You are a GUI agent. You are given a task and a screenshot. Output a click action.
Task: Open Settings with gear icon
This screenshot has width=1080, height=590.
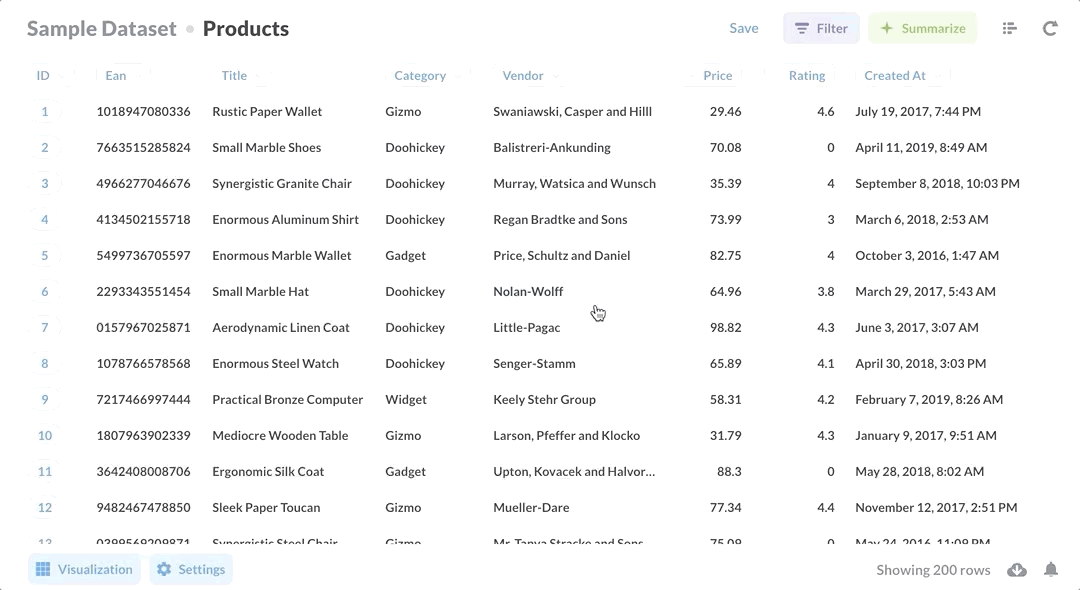[x=191, y=570]
